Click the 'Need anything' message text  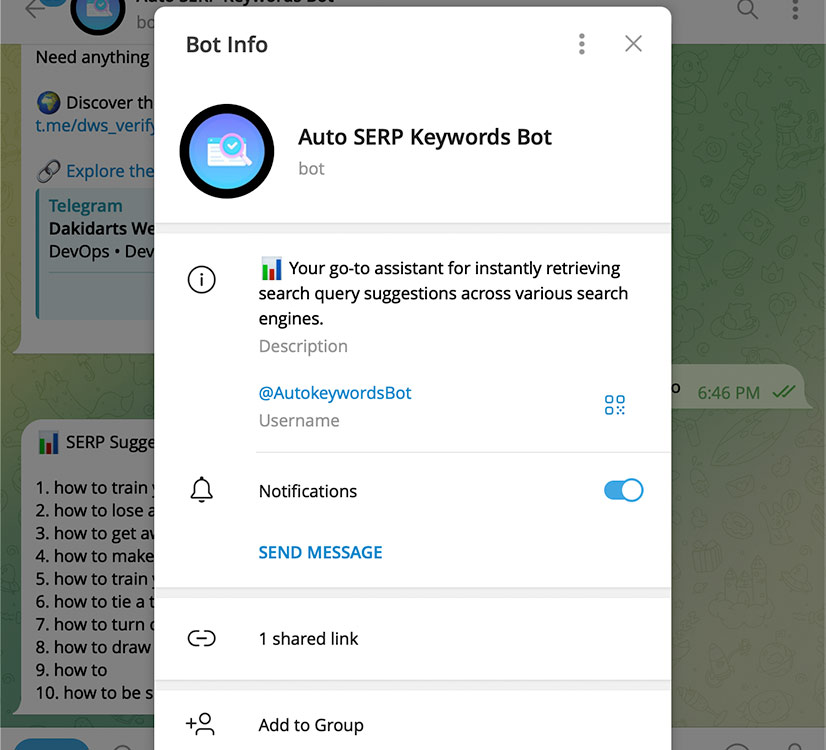[x=93, y=57]
